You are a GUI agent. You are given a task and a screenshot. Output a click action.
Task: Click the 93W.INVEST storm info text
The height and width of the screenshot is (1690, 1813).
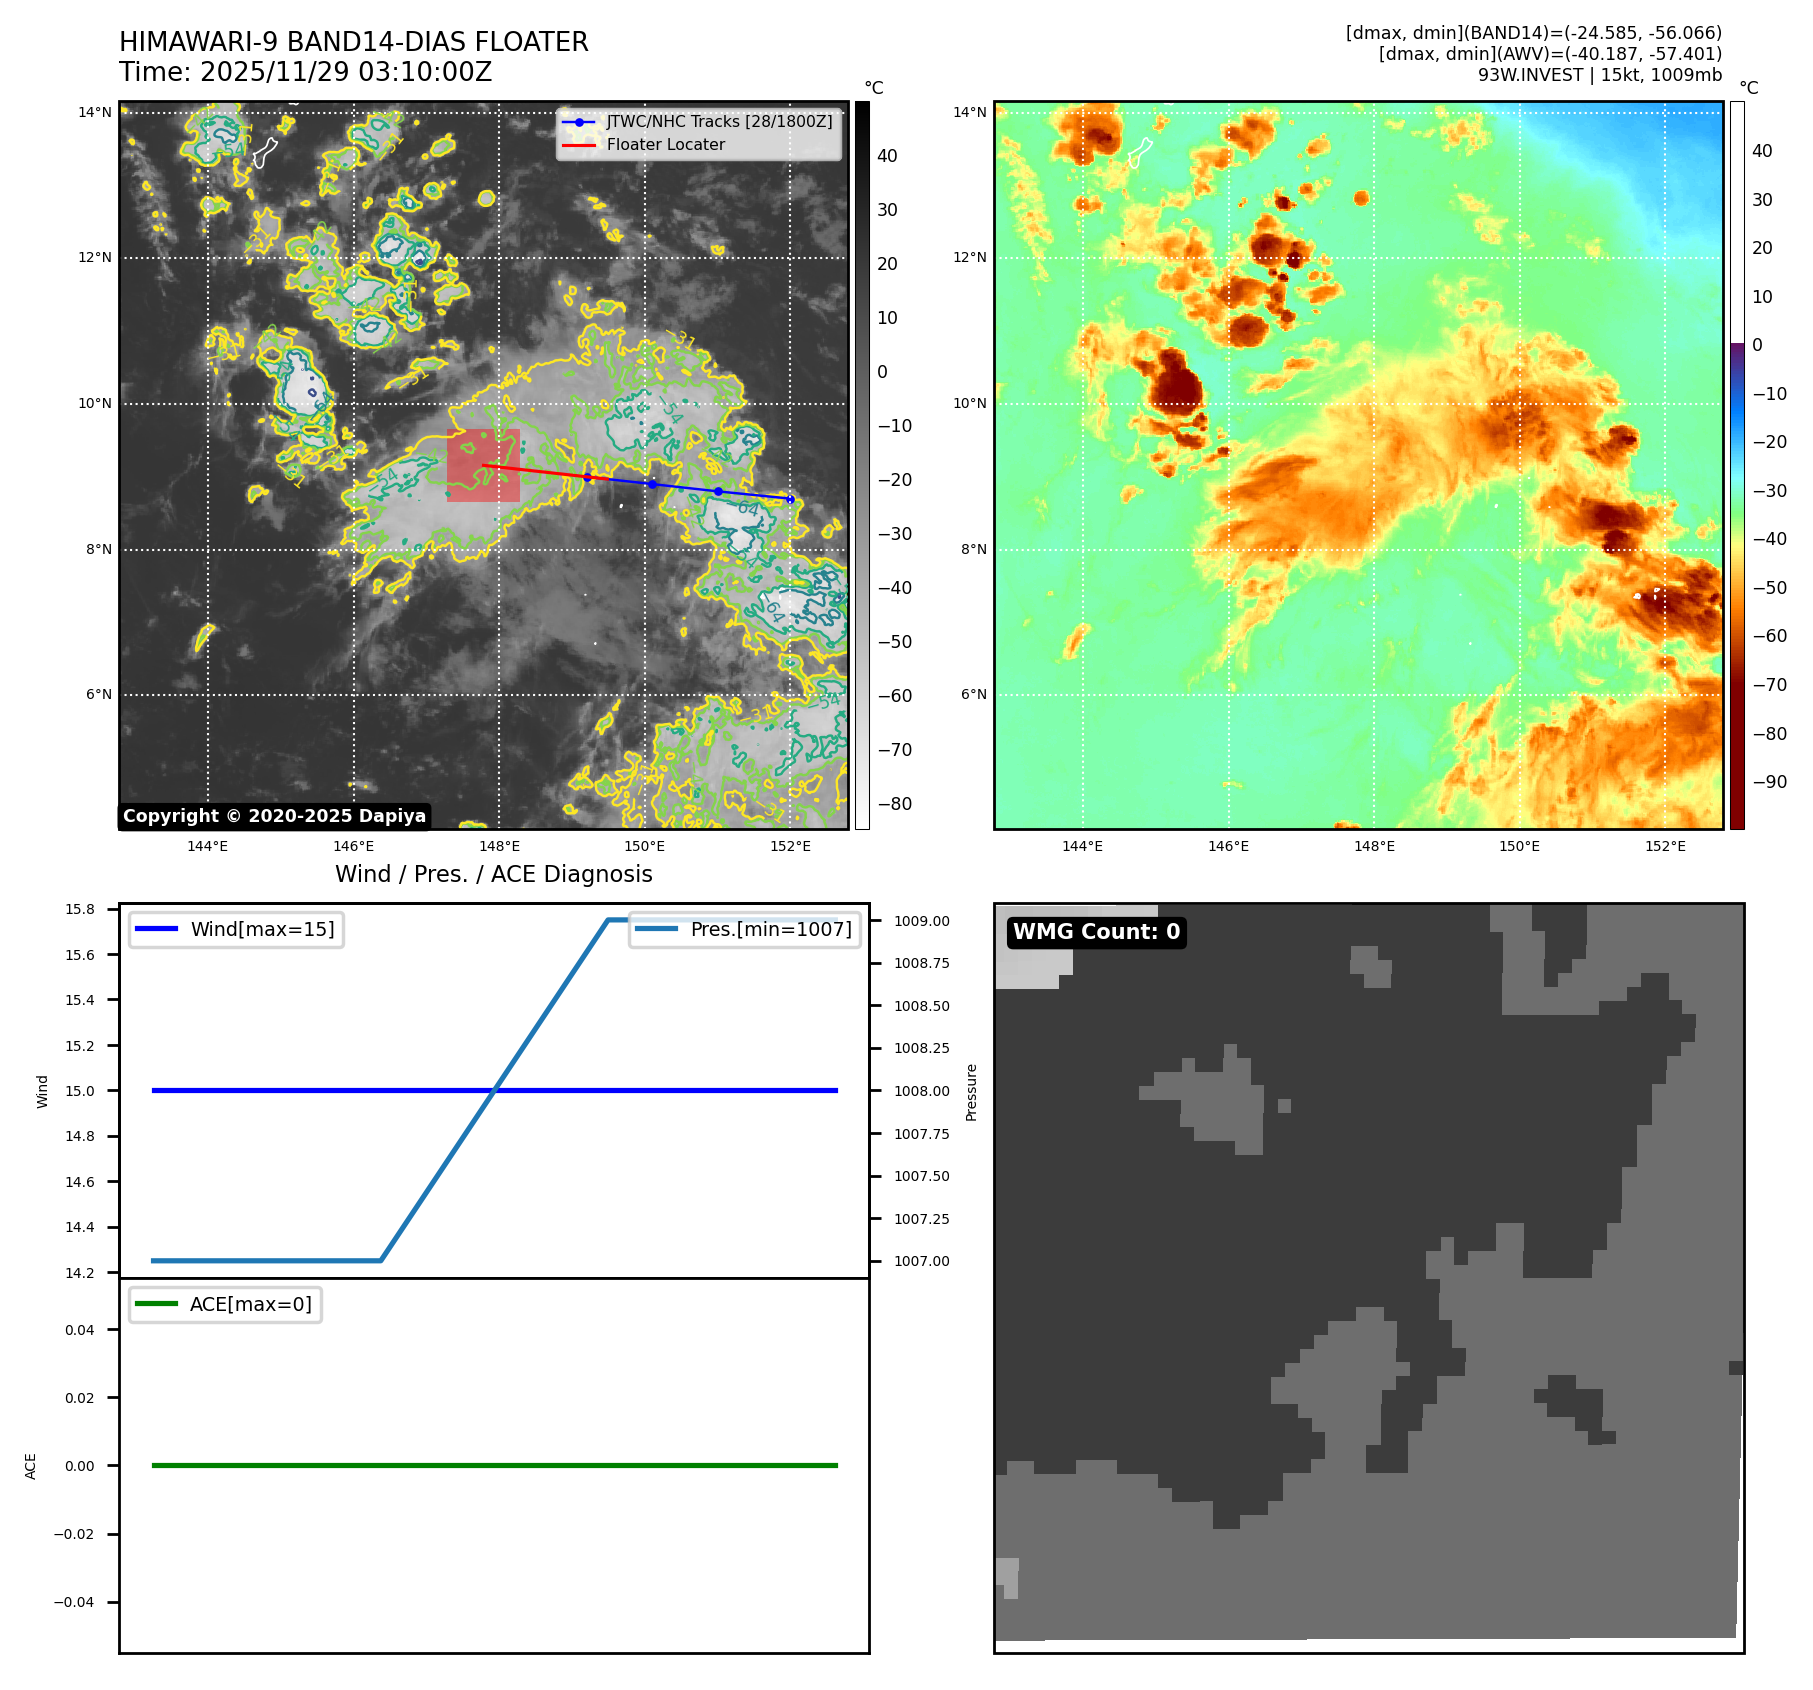coord(1599,75)
